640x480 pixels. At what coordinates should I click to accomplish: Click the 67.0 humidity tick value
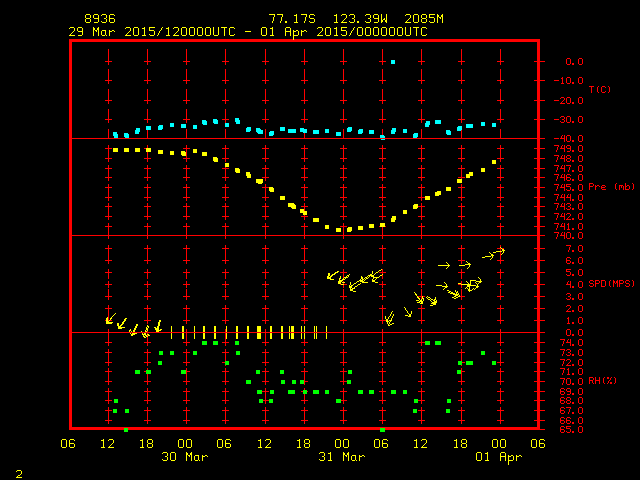pyautogui.click(x=571, y=411)
